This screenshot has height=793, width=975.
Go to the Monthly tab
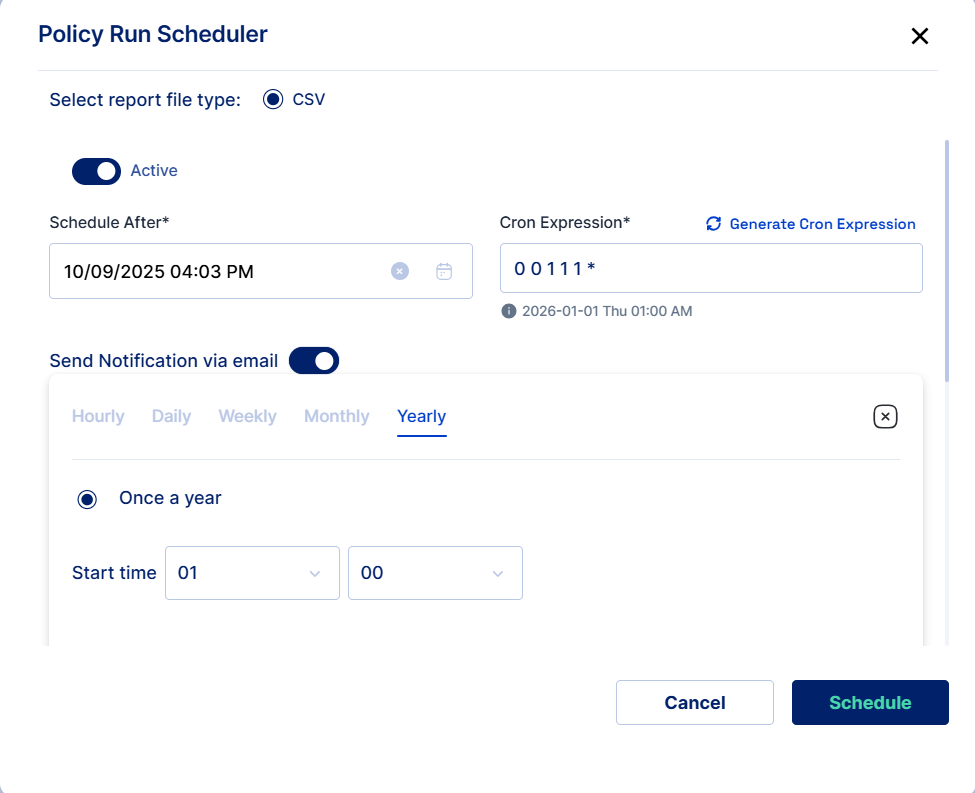click(x=336, y=416)
